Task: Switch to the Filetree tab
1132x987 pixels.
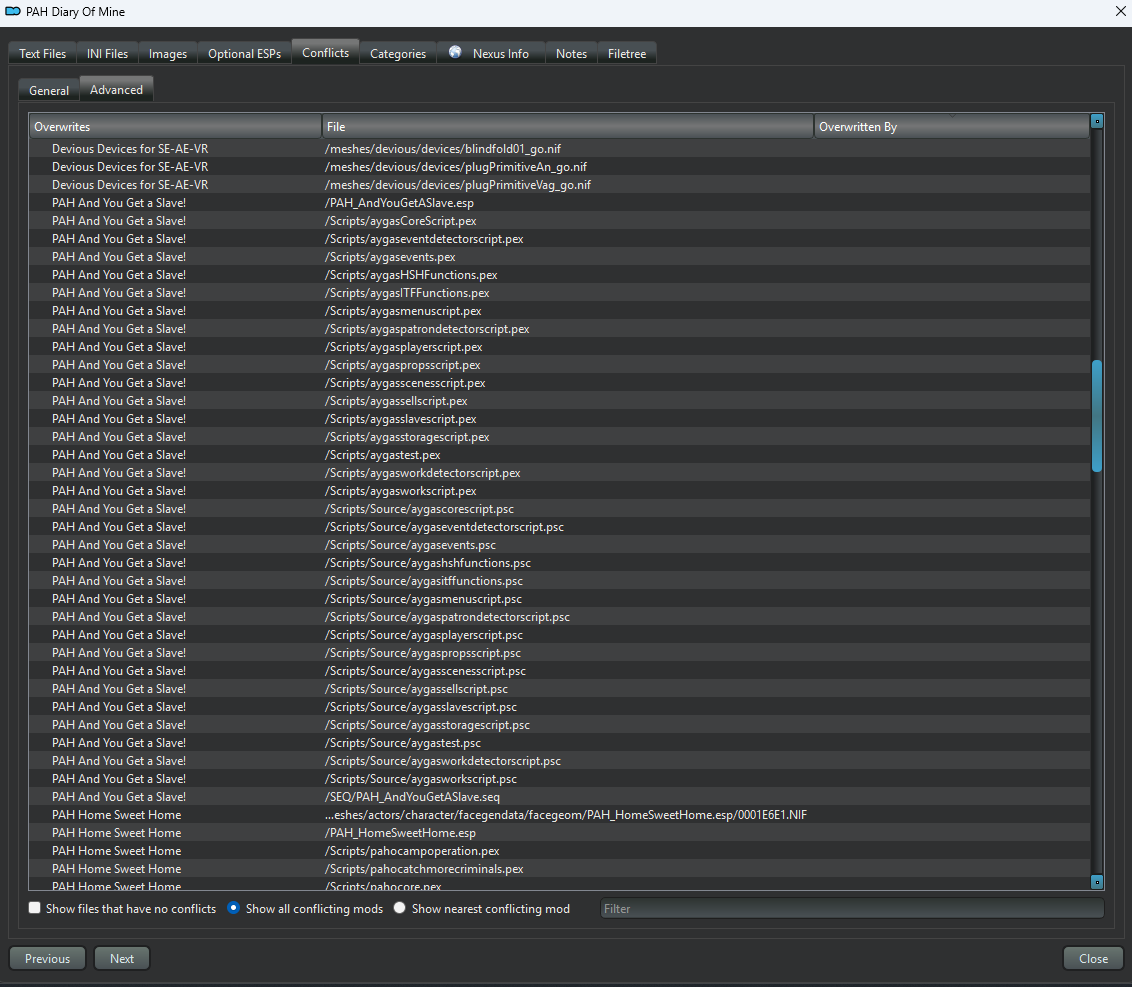Action: [x=627, y=53]
